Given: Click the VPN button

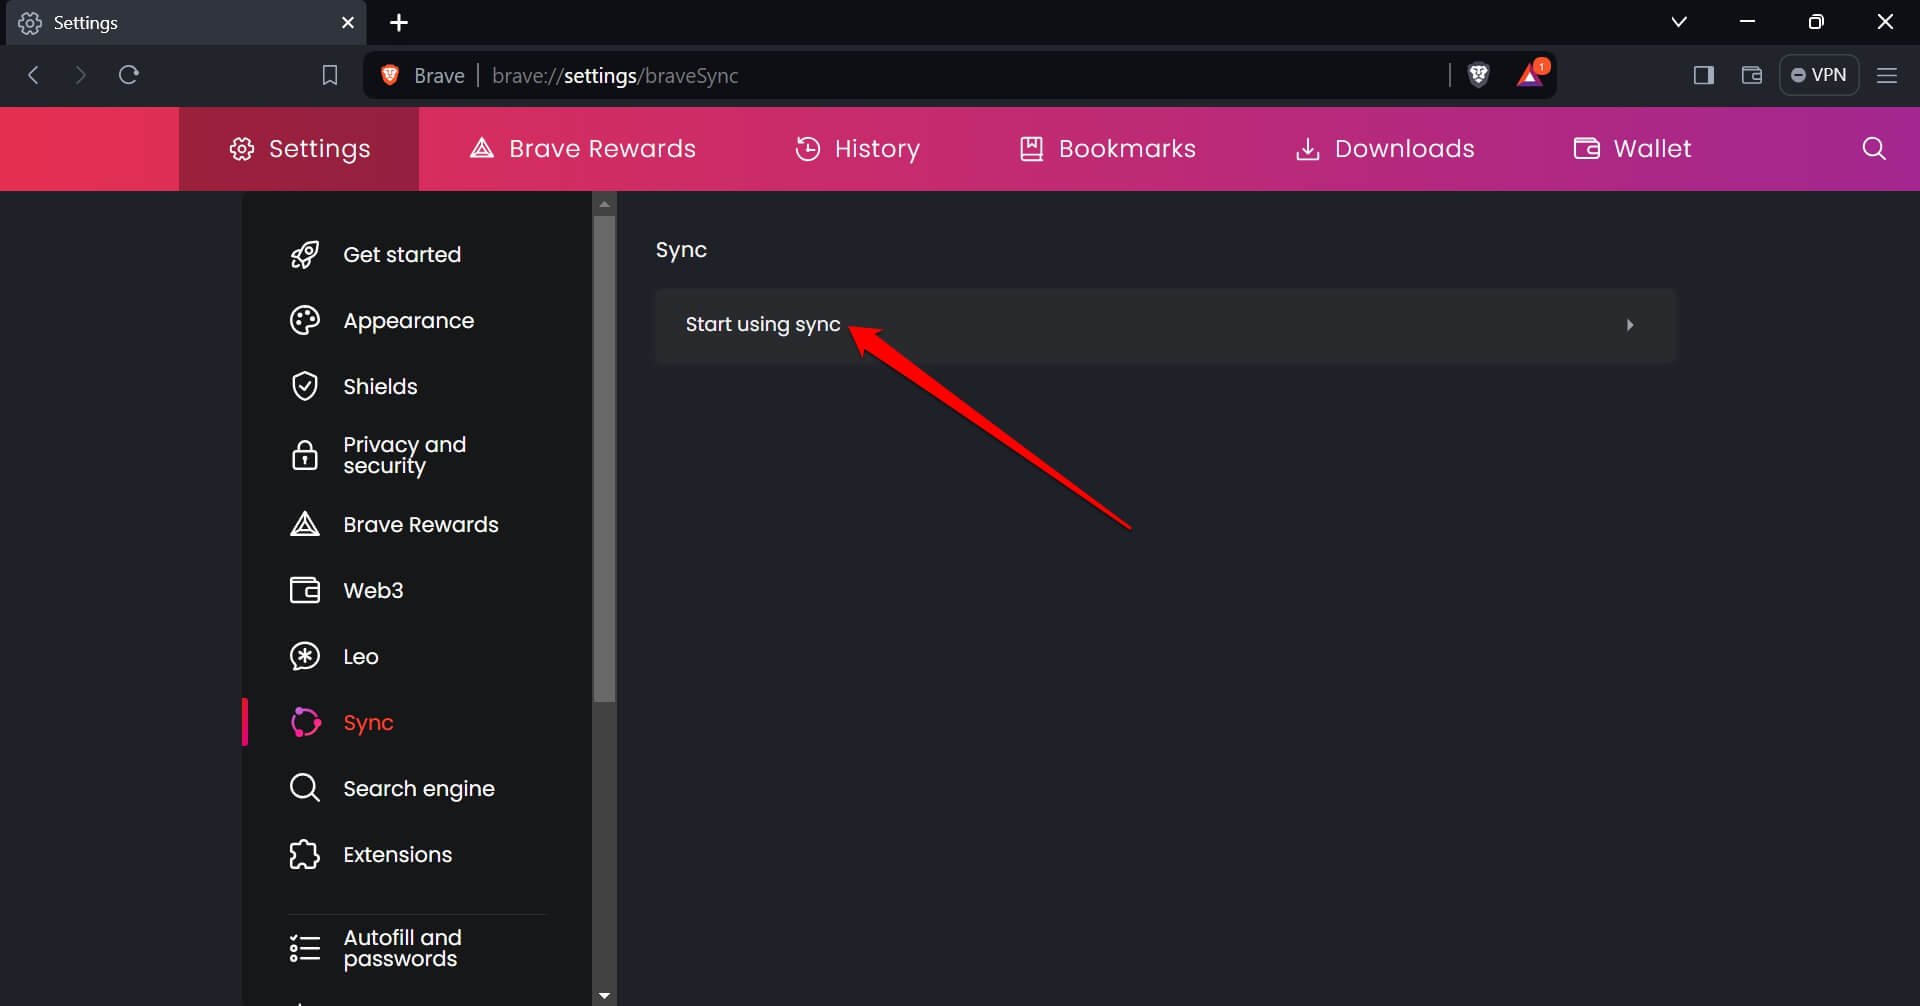Looking at the screenshot, I should coord(1819,75).
